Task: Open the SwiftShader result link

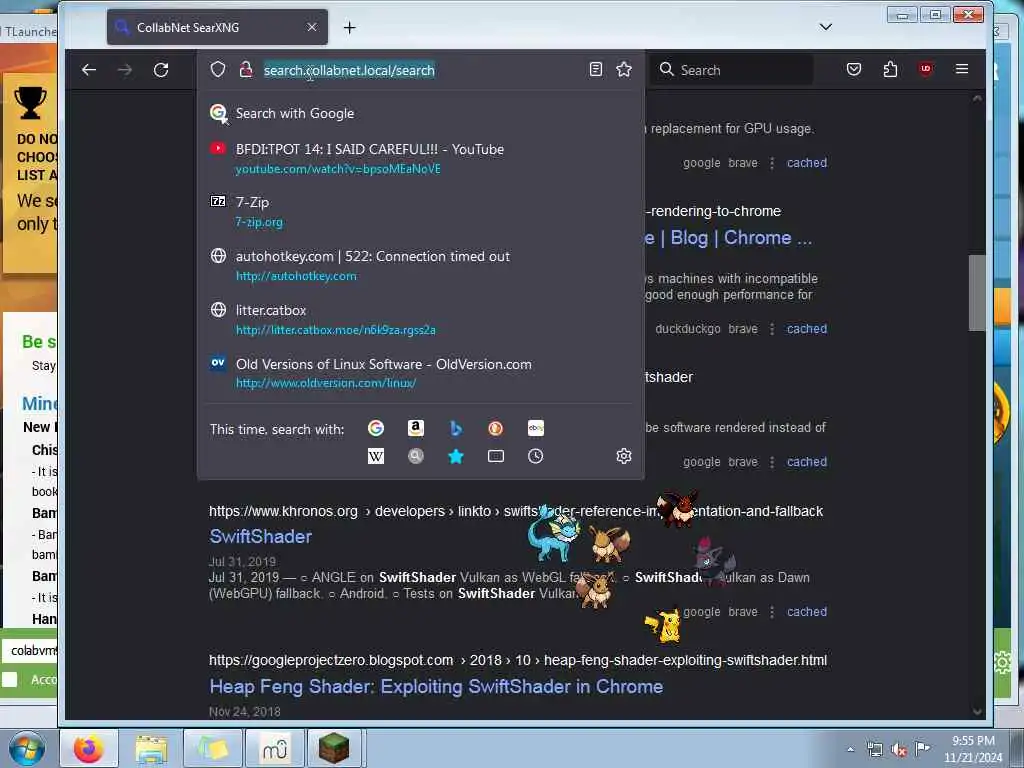Action: 261,537
